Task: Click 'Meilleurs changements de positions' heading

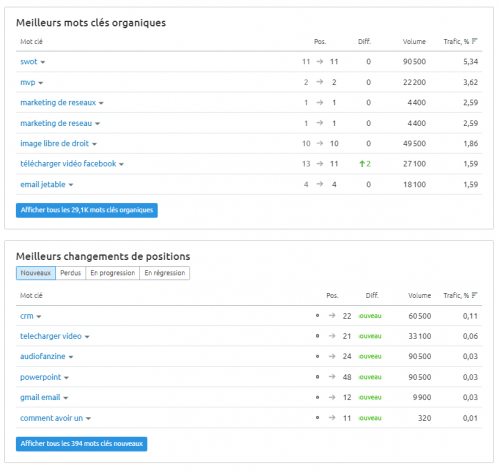Action: click(x=103, y=256)
